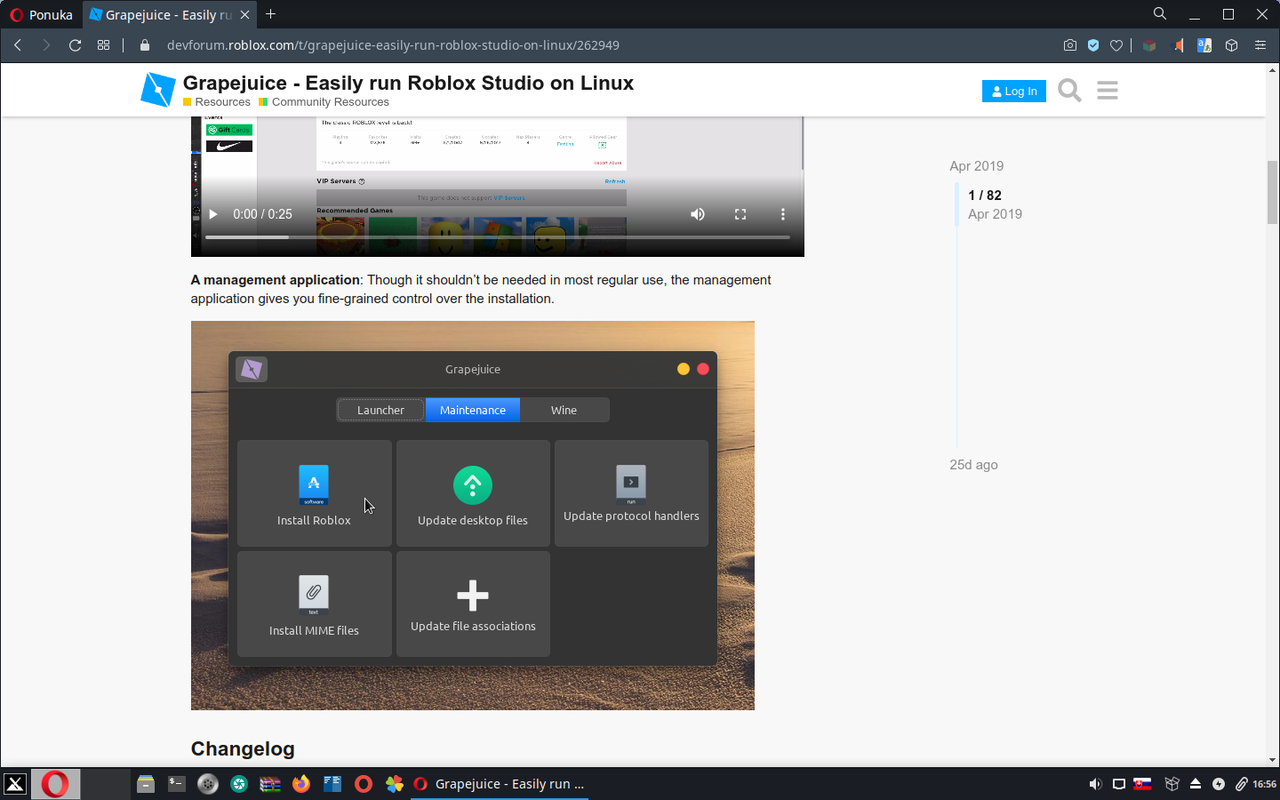
Task: Click Launcher tab in Grapejuice screenshot
Action: 381,410
